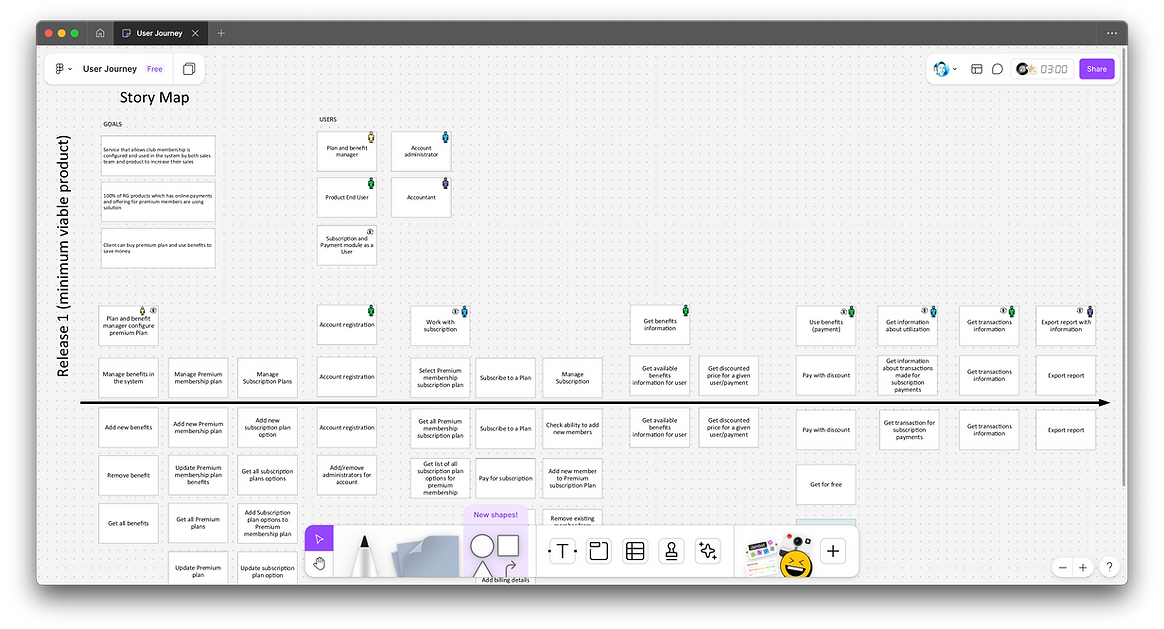Viewport: 1164px width, 629px height.
Task: Open more tools with the plus button
Action: click(x=833, y=551)
